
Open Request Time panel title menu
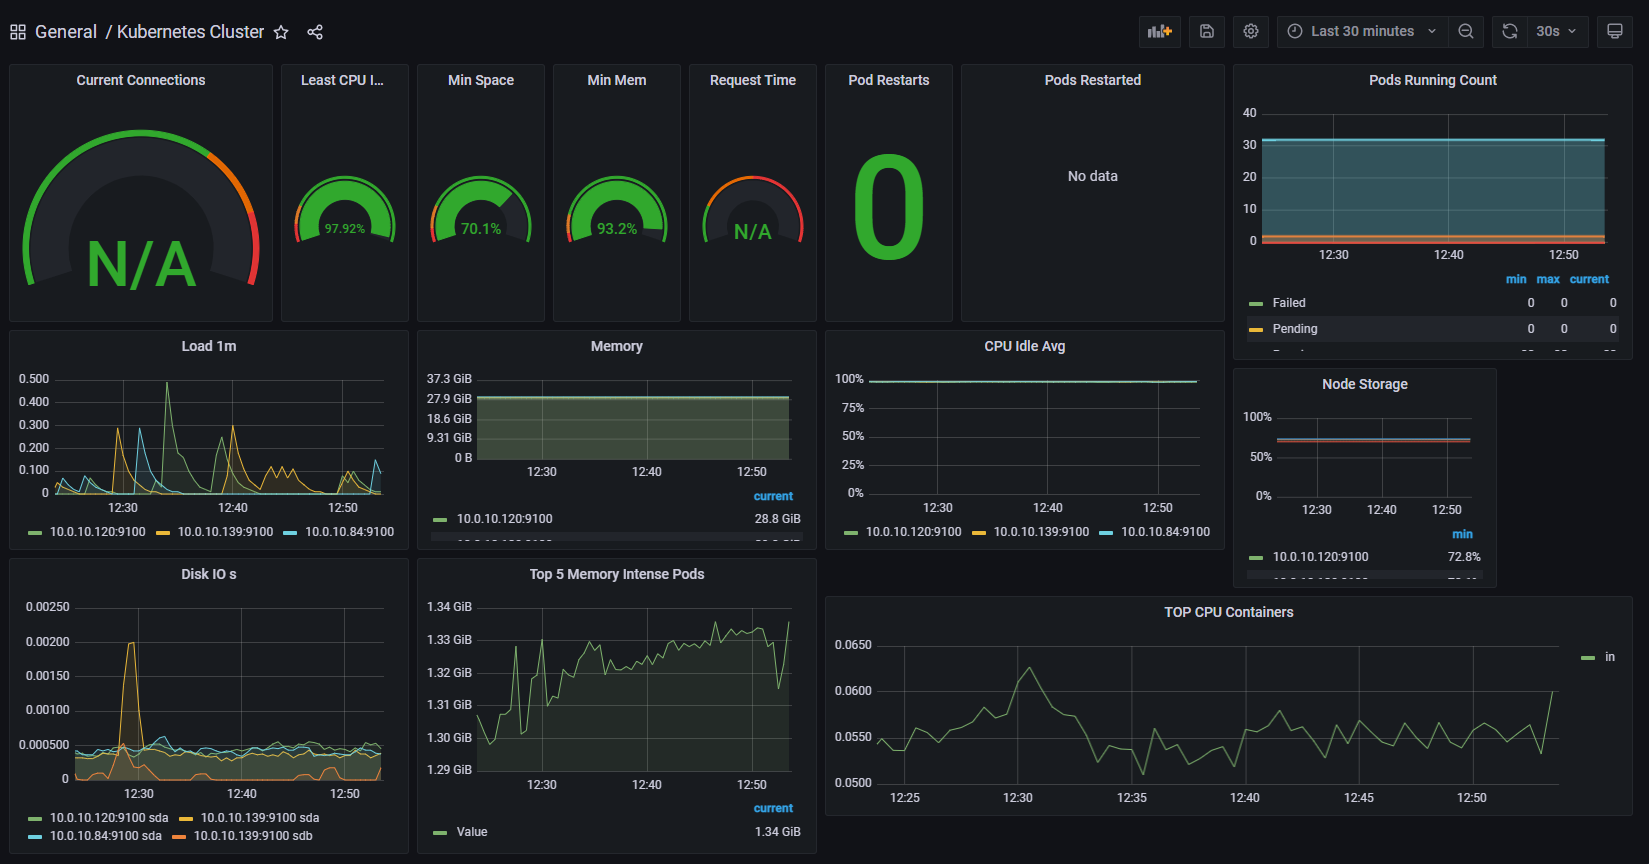click(753, 80)
